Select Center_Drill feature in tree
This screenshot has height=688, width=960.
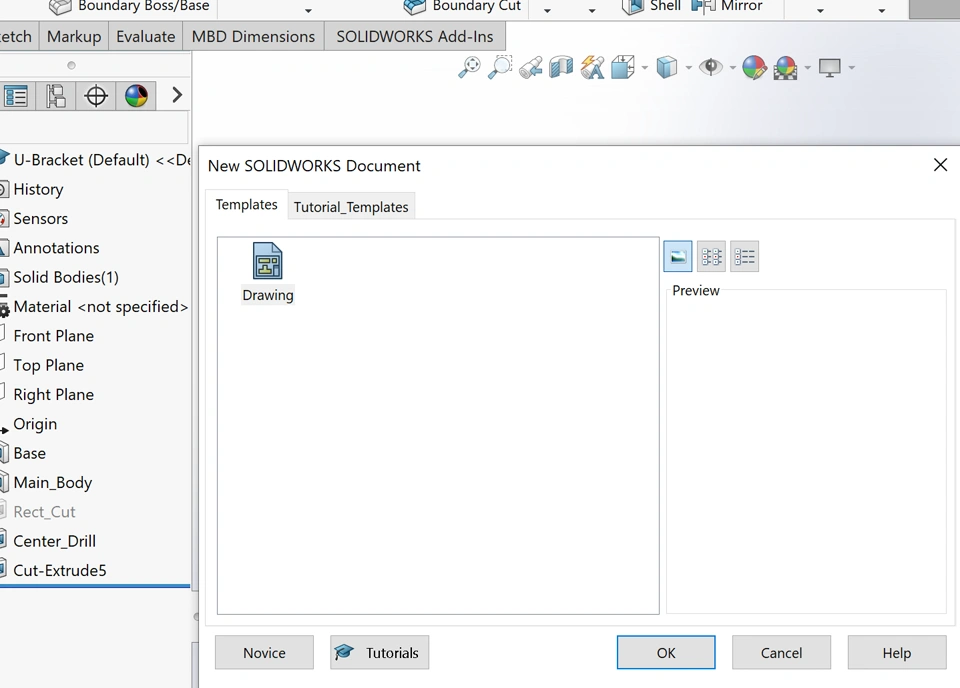[x=48, y=541]
